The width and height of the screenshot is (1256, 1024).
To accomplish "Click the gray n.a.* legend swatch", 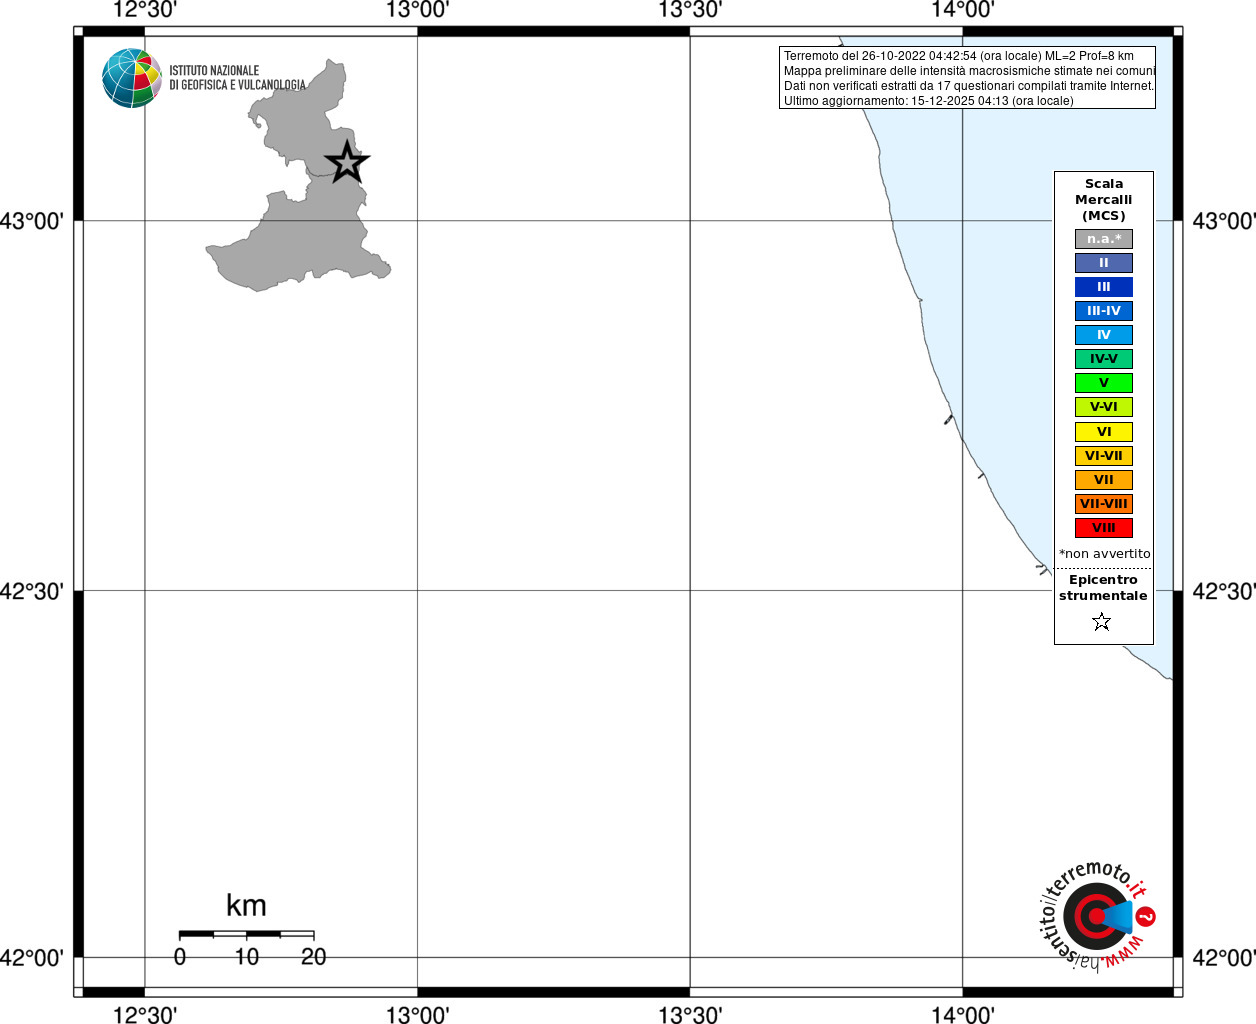I will [1104, 239].
